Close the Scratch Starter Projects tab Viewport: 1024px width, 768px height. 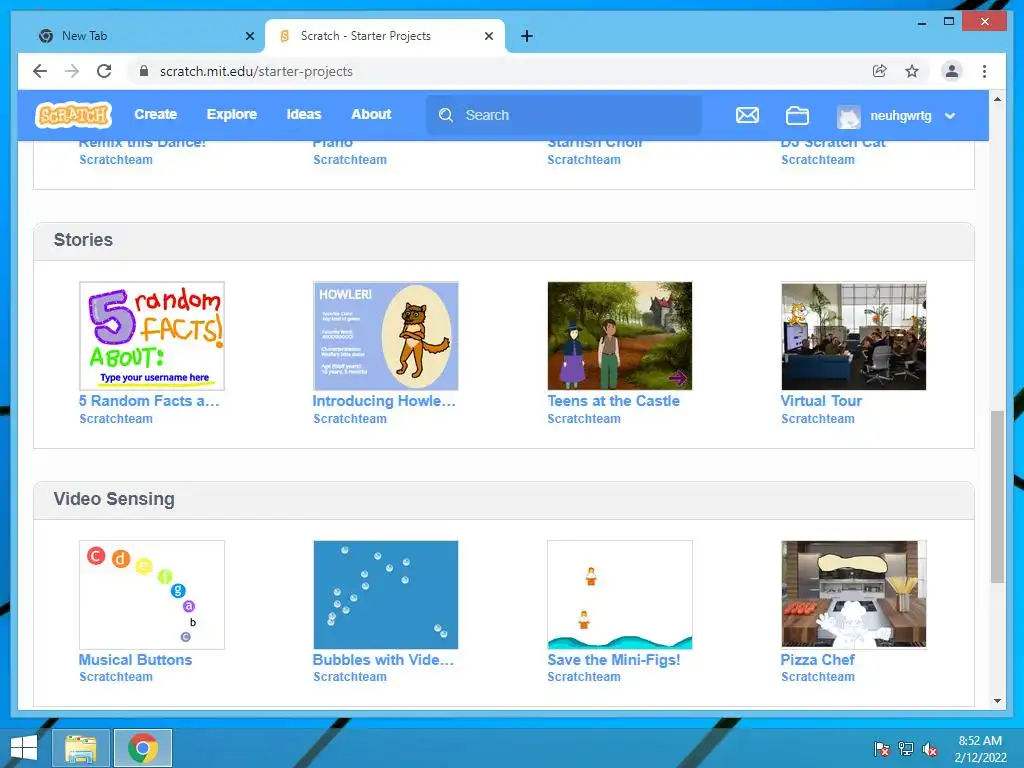[488, 36]
